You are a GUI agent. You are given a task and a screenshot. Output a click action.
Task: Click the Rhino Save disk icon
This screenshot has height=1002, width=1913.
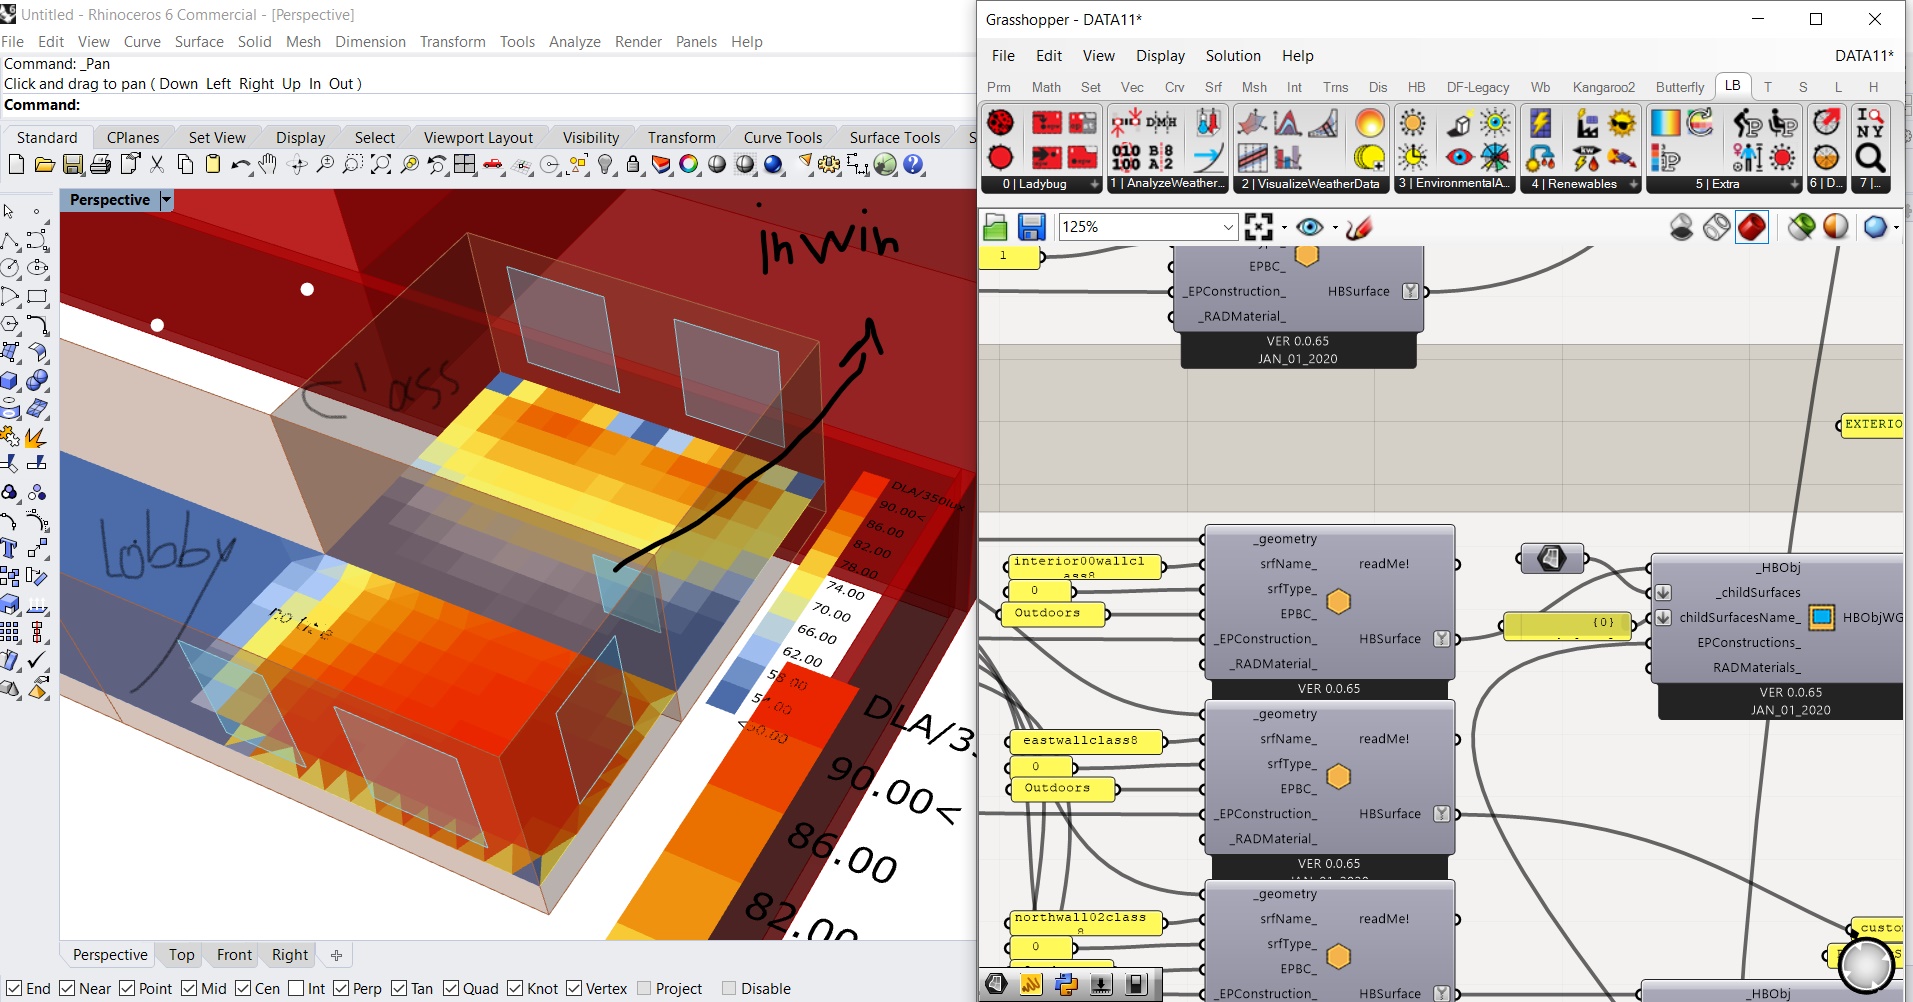pos(73,164)
